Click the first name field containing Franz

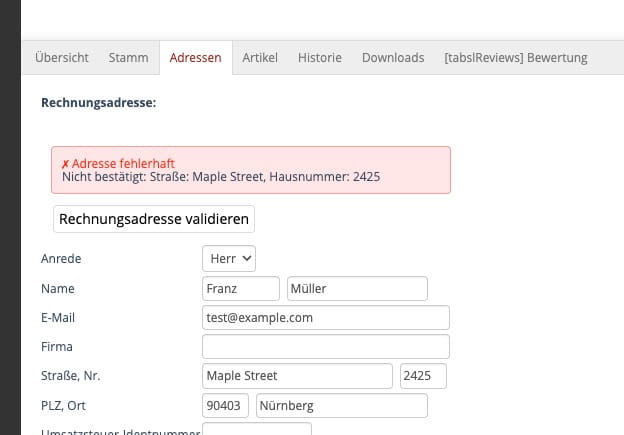[241, 289]
